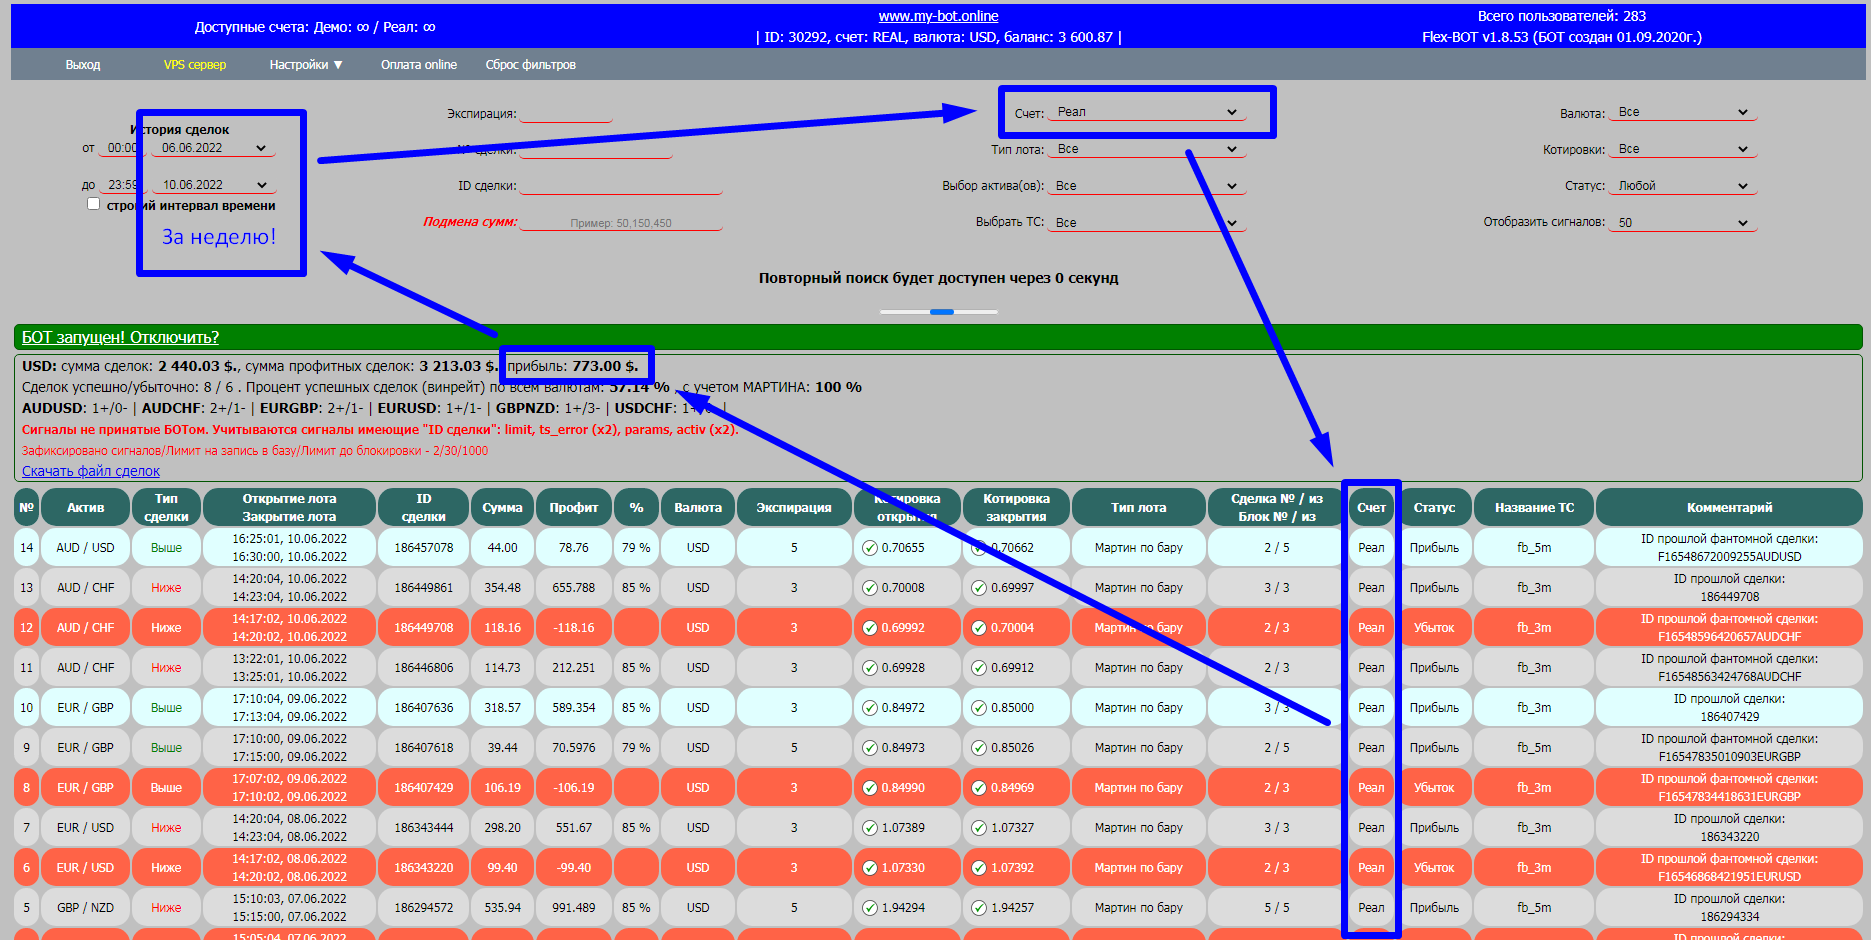Image resolution: width=1871 pixels, height=940 pixels.
Task: Select deal ID cell 186449861
Action: [424, 588]
